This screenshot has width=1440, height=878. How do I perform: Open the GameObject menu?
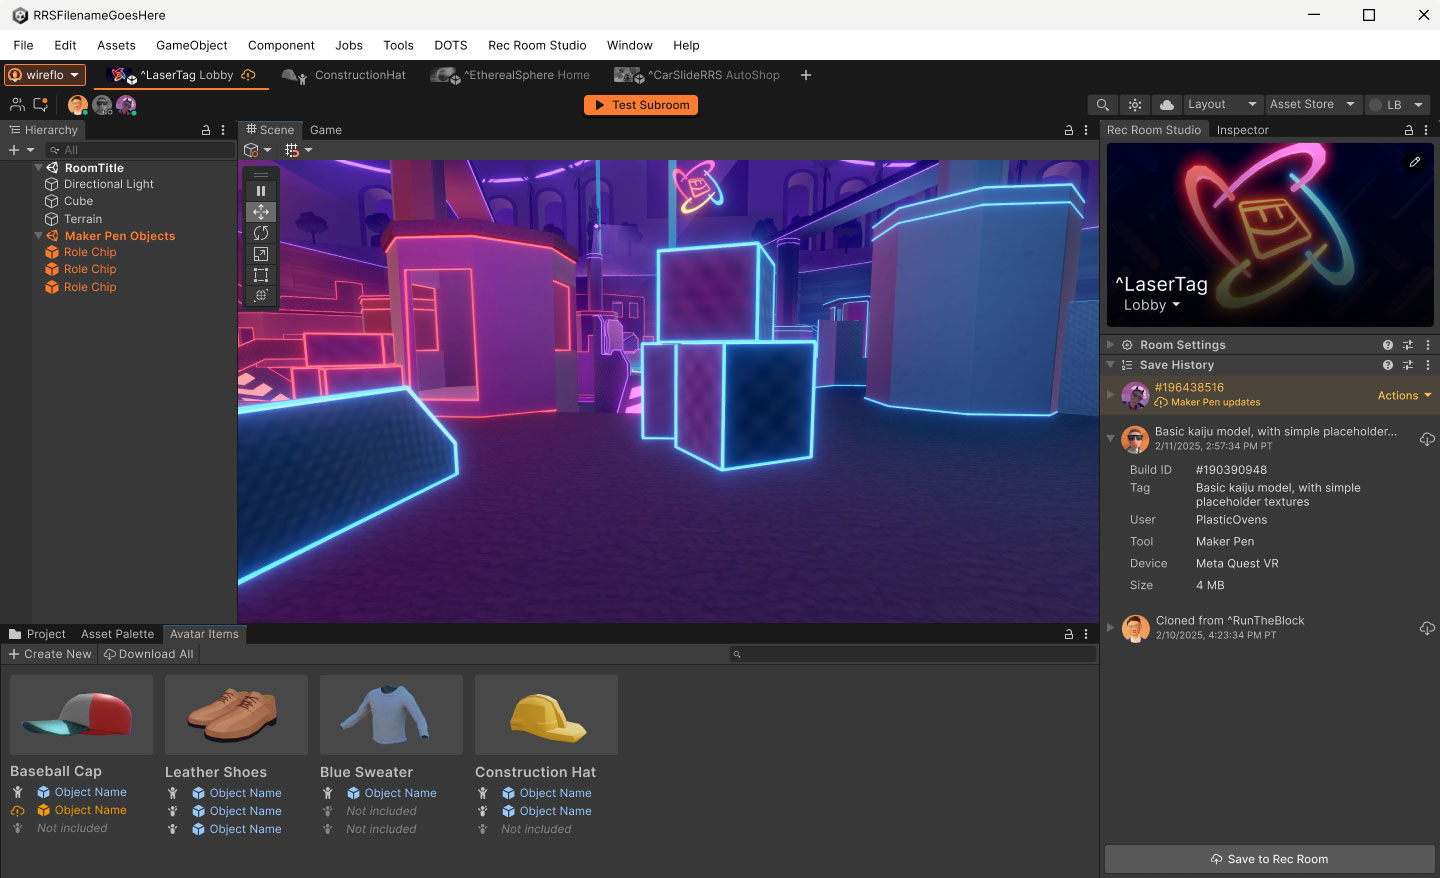(x=191, y=45)
